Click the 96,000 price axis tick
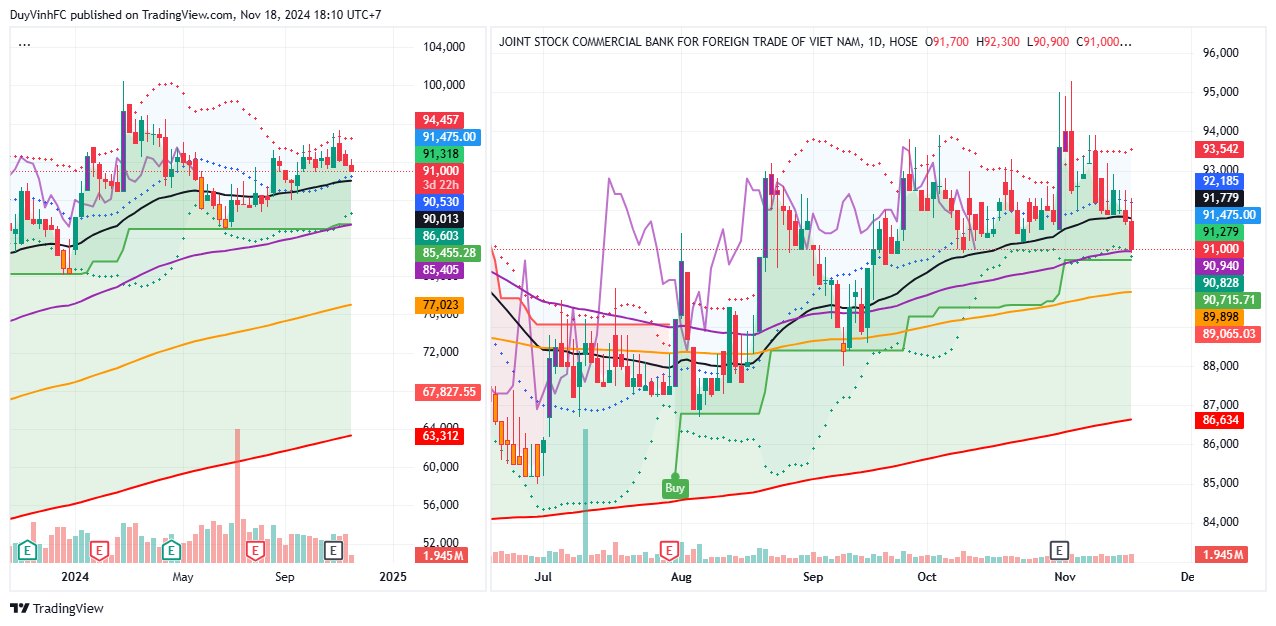This screenshot has width=1276, height=626. point(1221,53)
